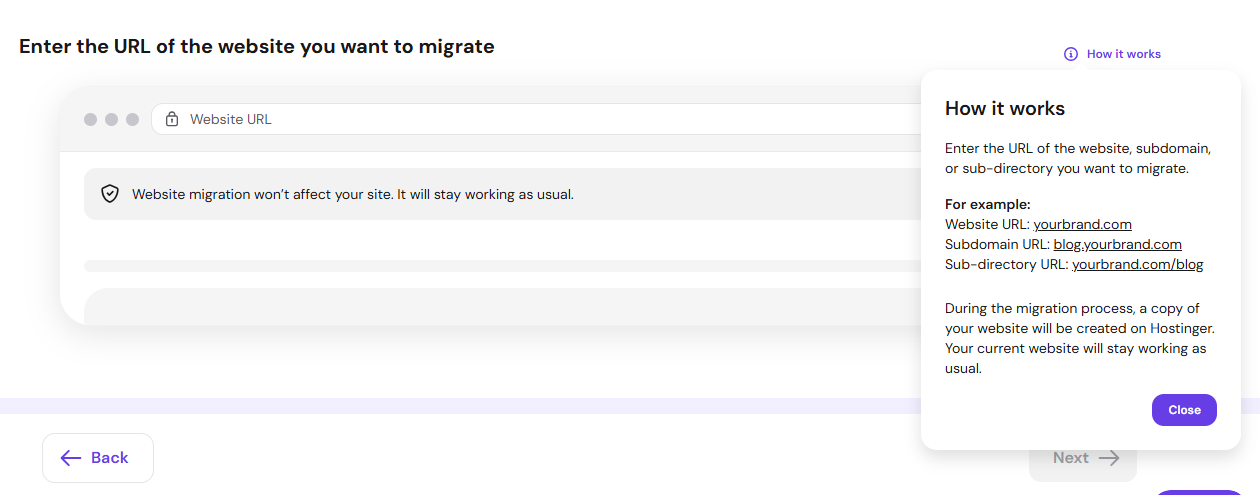Close the How it works popup

click(x=1184, y=410)
